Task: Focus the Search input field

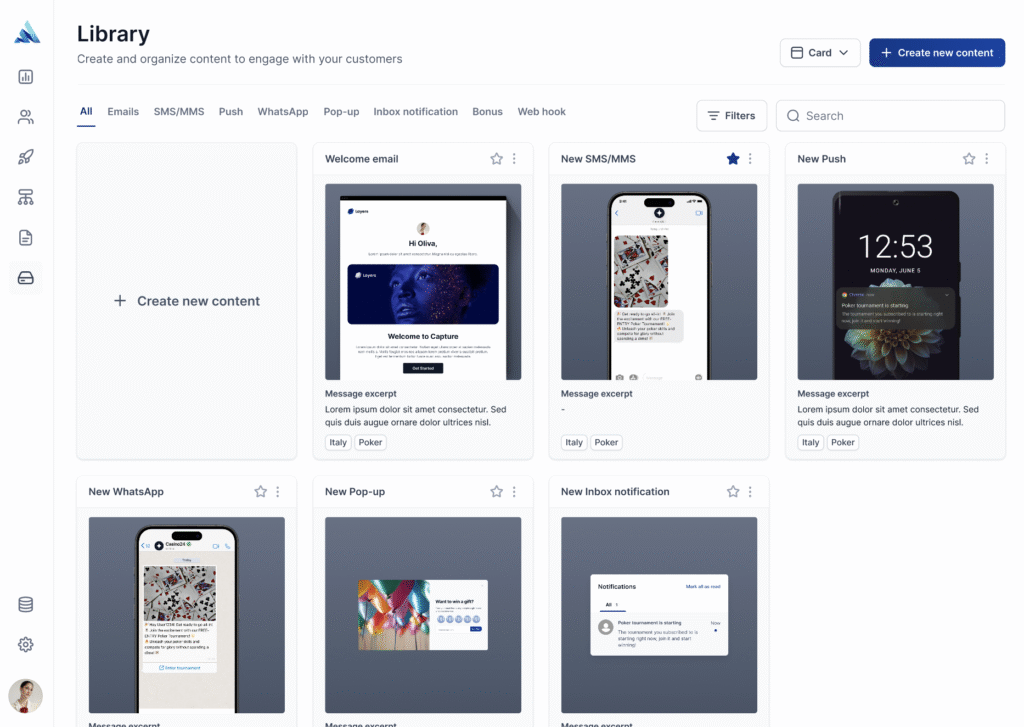Action: click(890, 116)
